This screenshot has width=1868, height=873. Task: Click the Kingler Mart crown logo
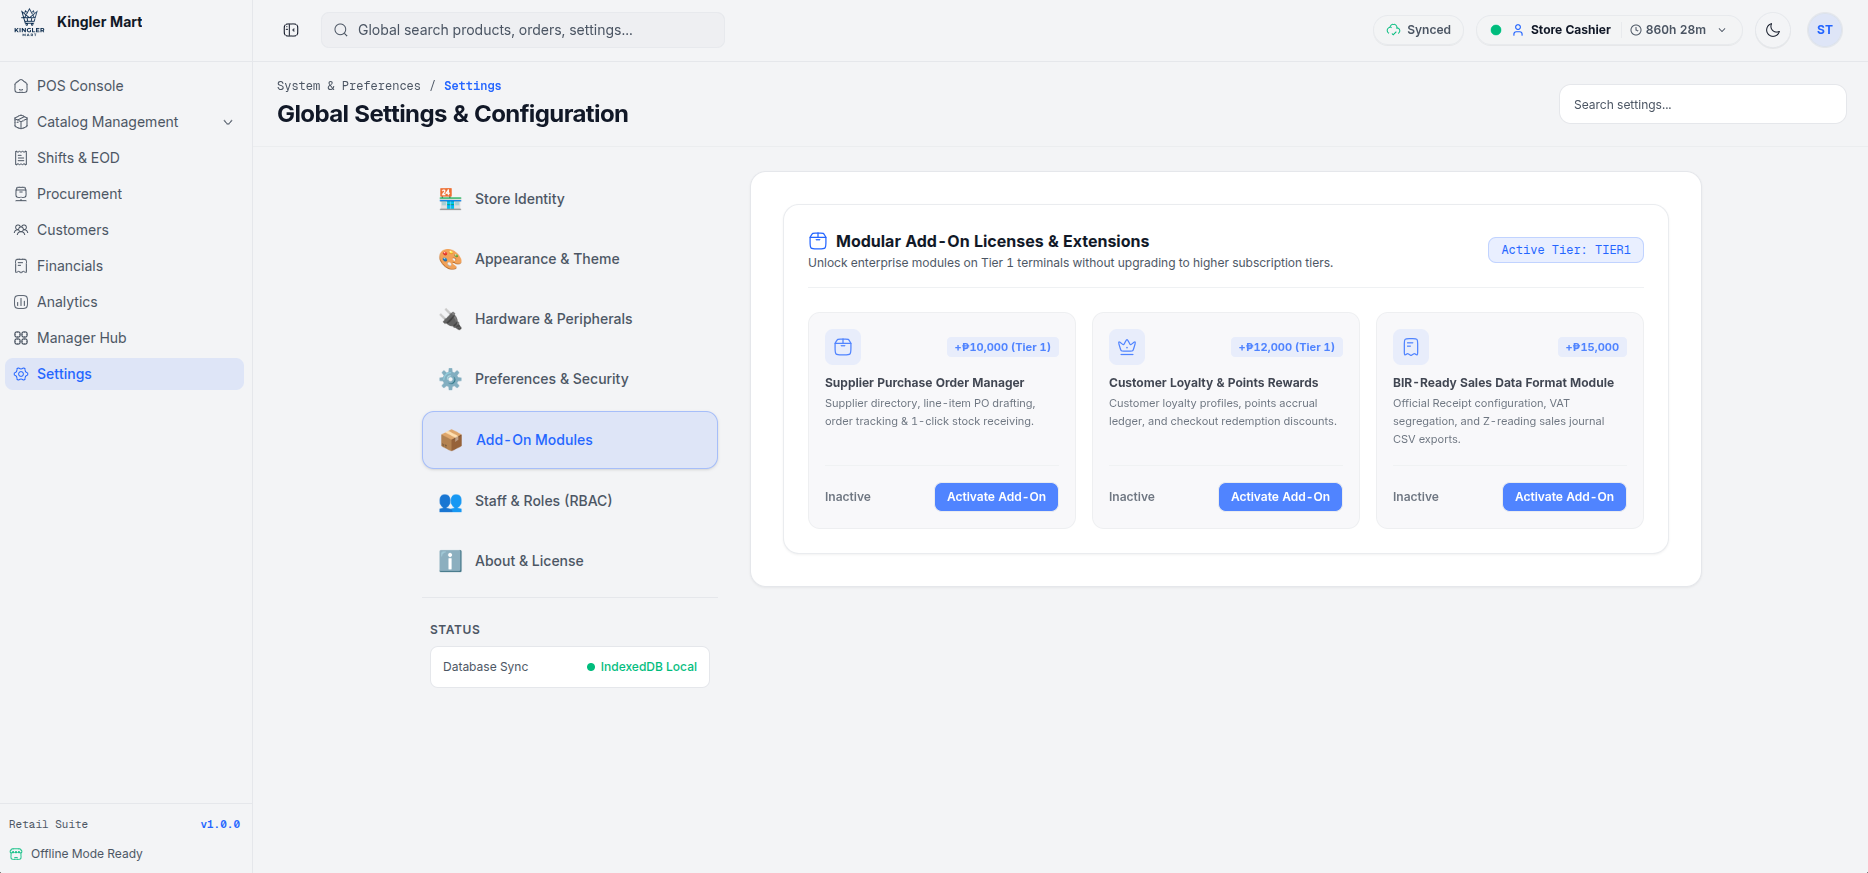tap(29, 22)
